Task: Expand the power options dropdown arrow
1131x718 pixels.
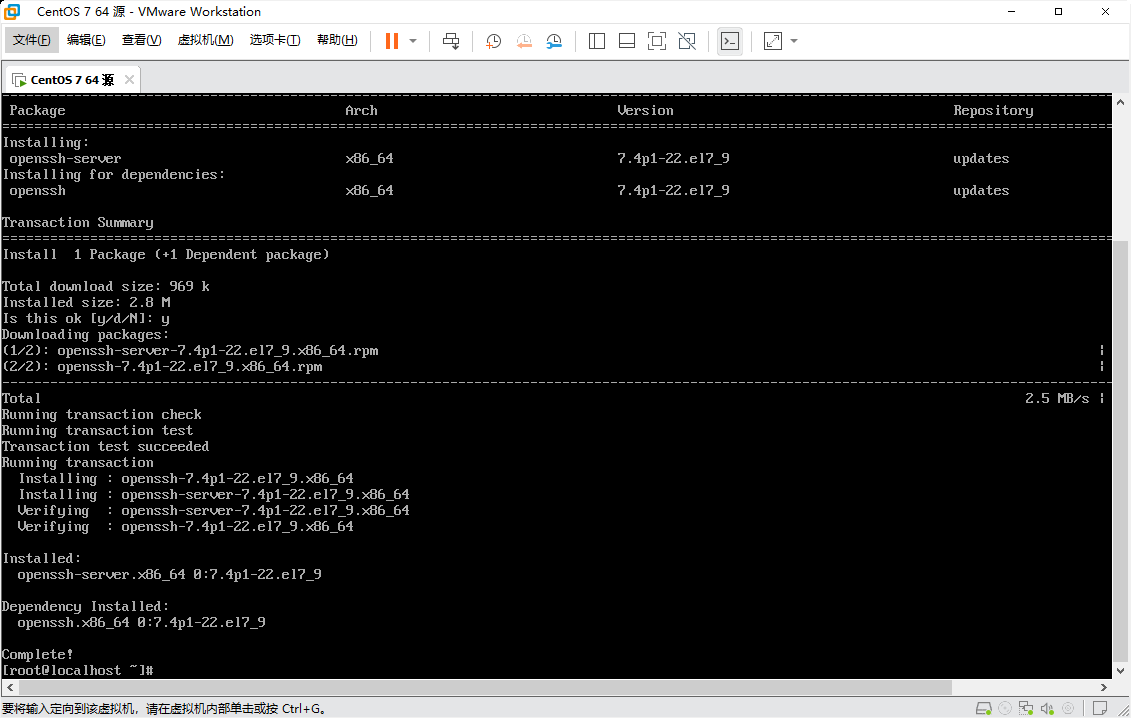Action: coord(413,41)
